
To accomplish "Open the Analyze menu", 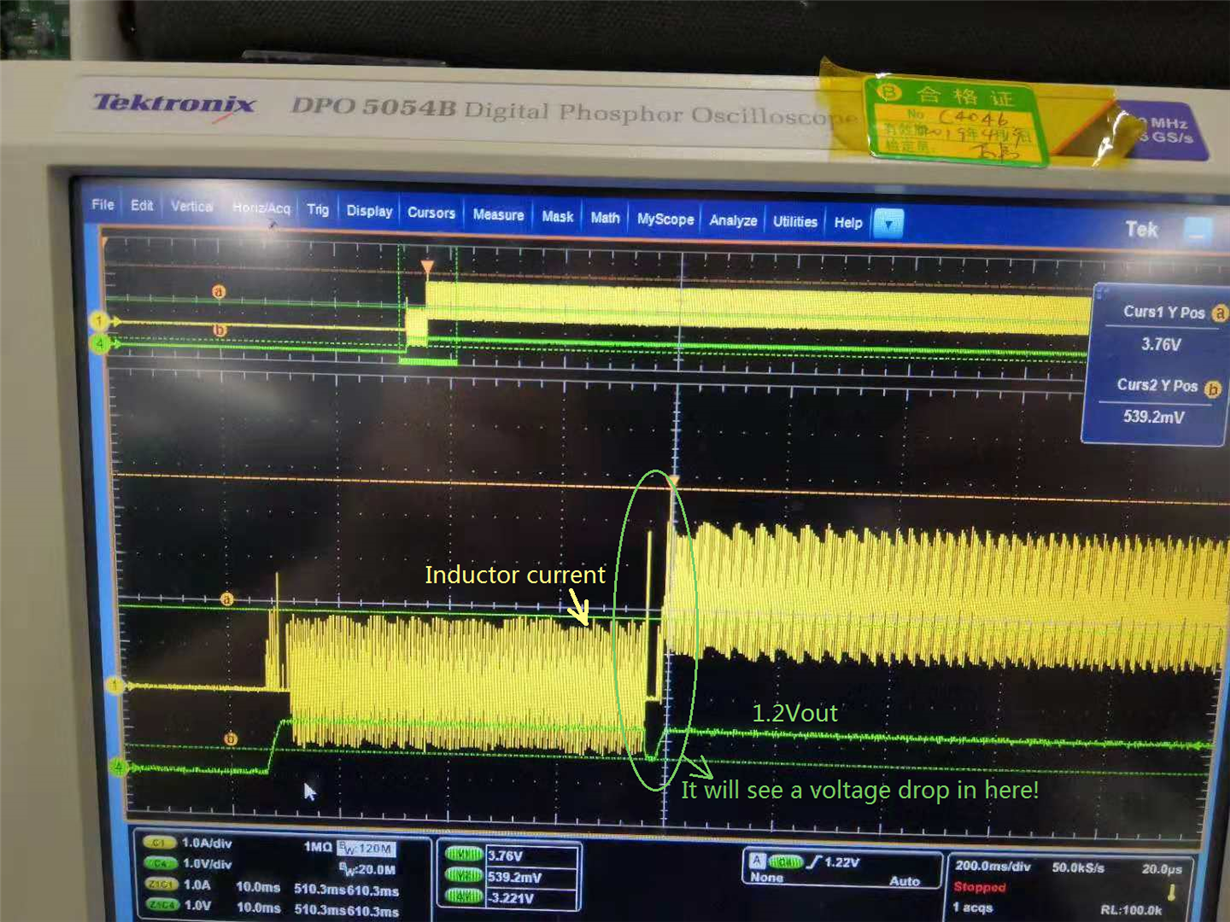I will (733, 221).
